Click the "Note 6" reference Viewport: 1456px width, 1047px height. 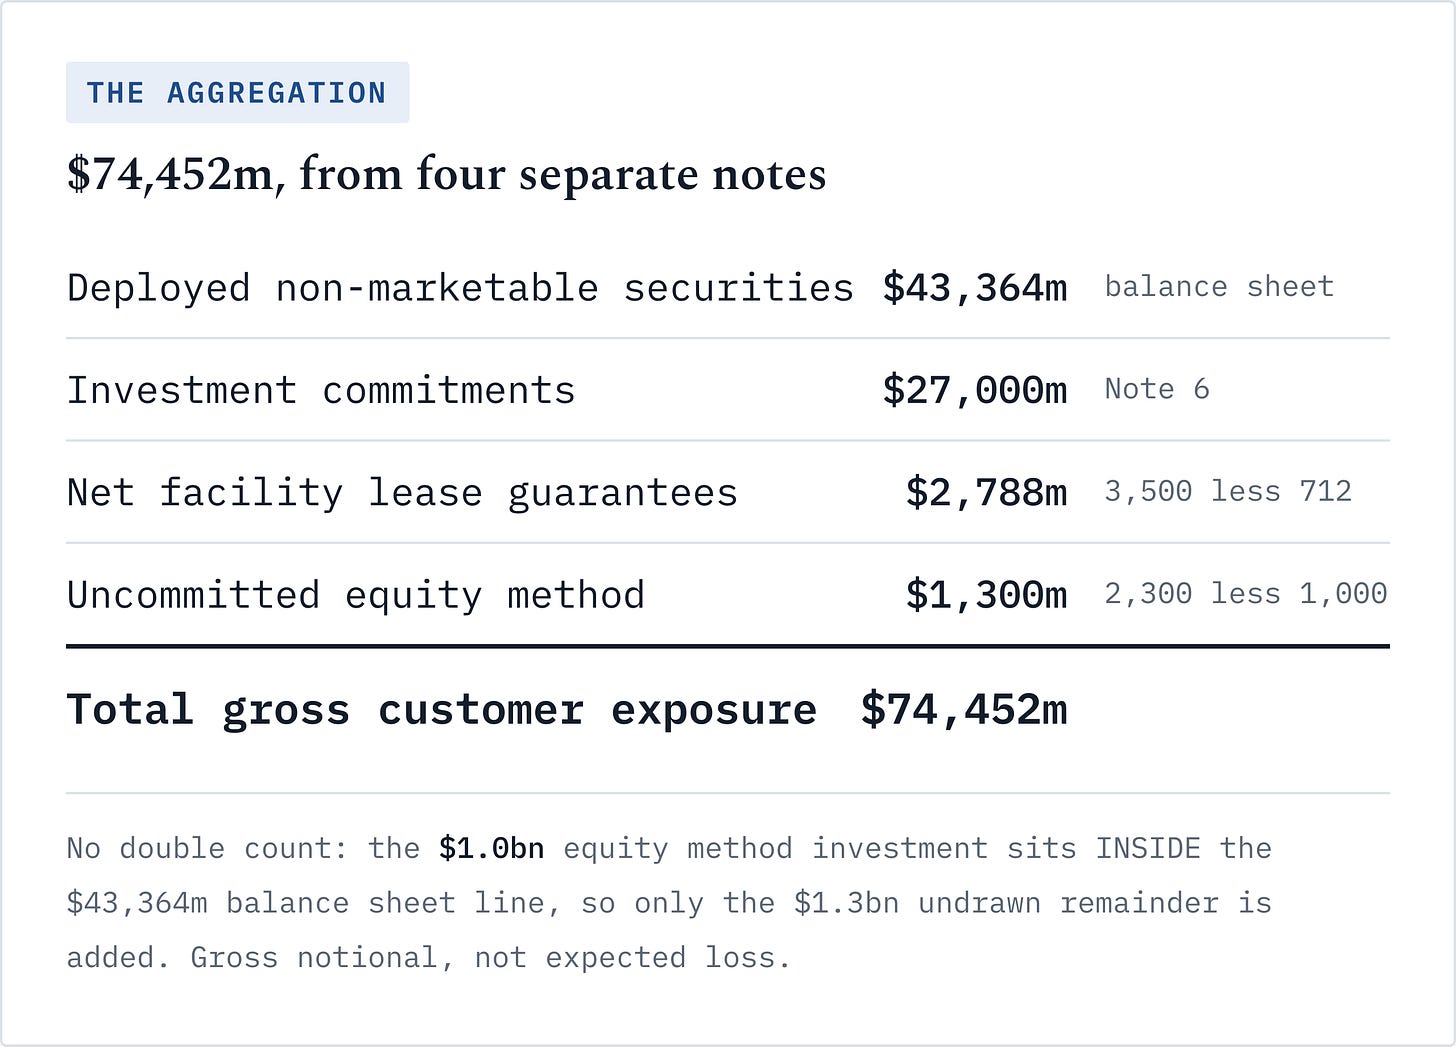pos(1157,389)
